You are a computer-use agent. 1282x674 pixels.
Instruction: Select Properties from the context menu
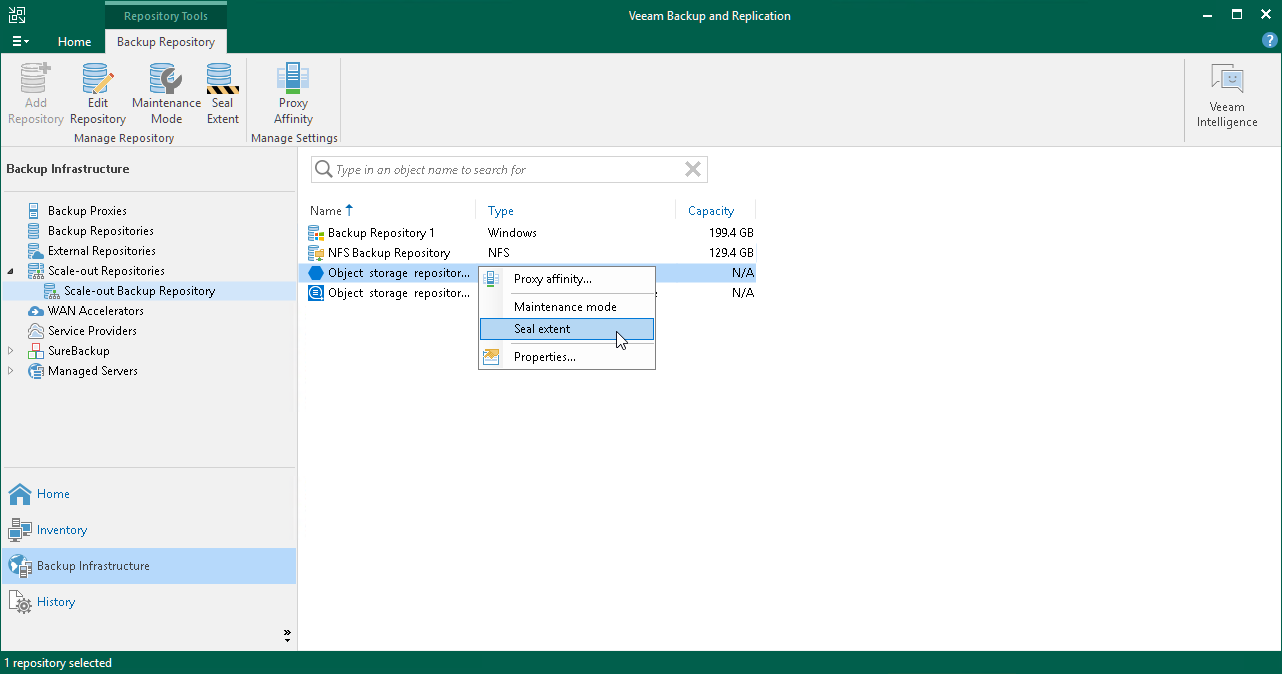tap(544, 357)
